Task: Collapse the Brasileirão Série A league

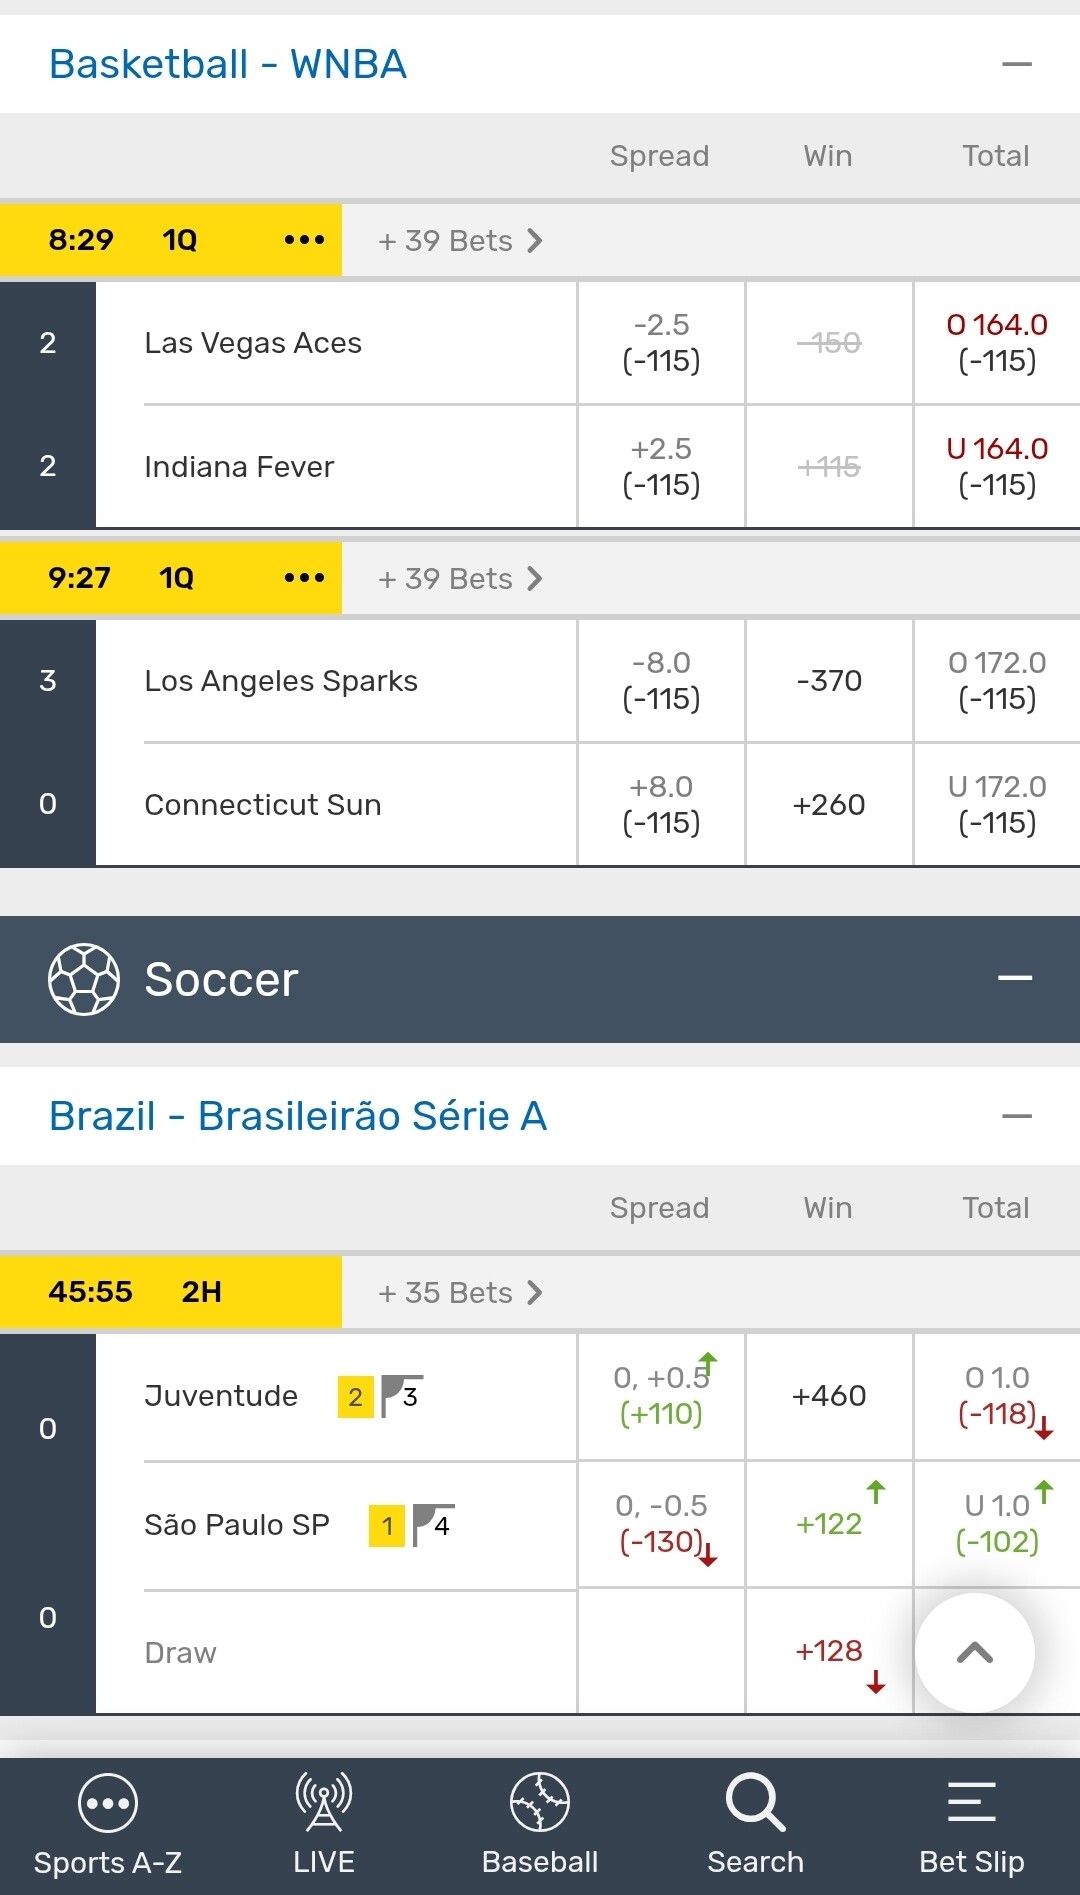Action: 1016,1116
